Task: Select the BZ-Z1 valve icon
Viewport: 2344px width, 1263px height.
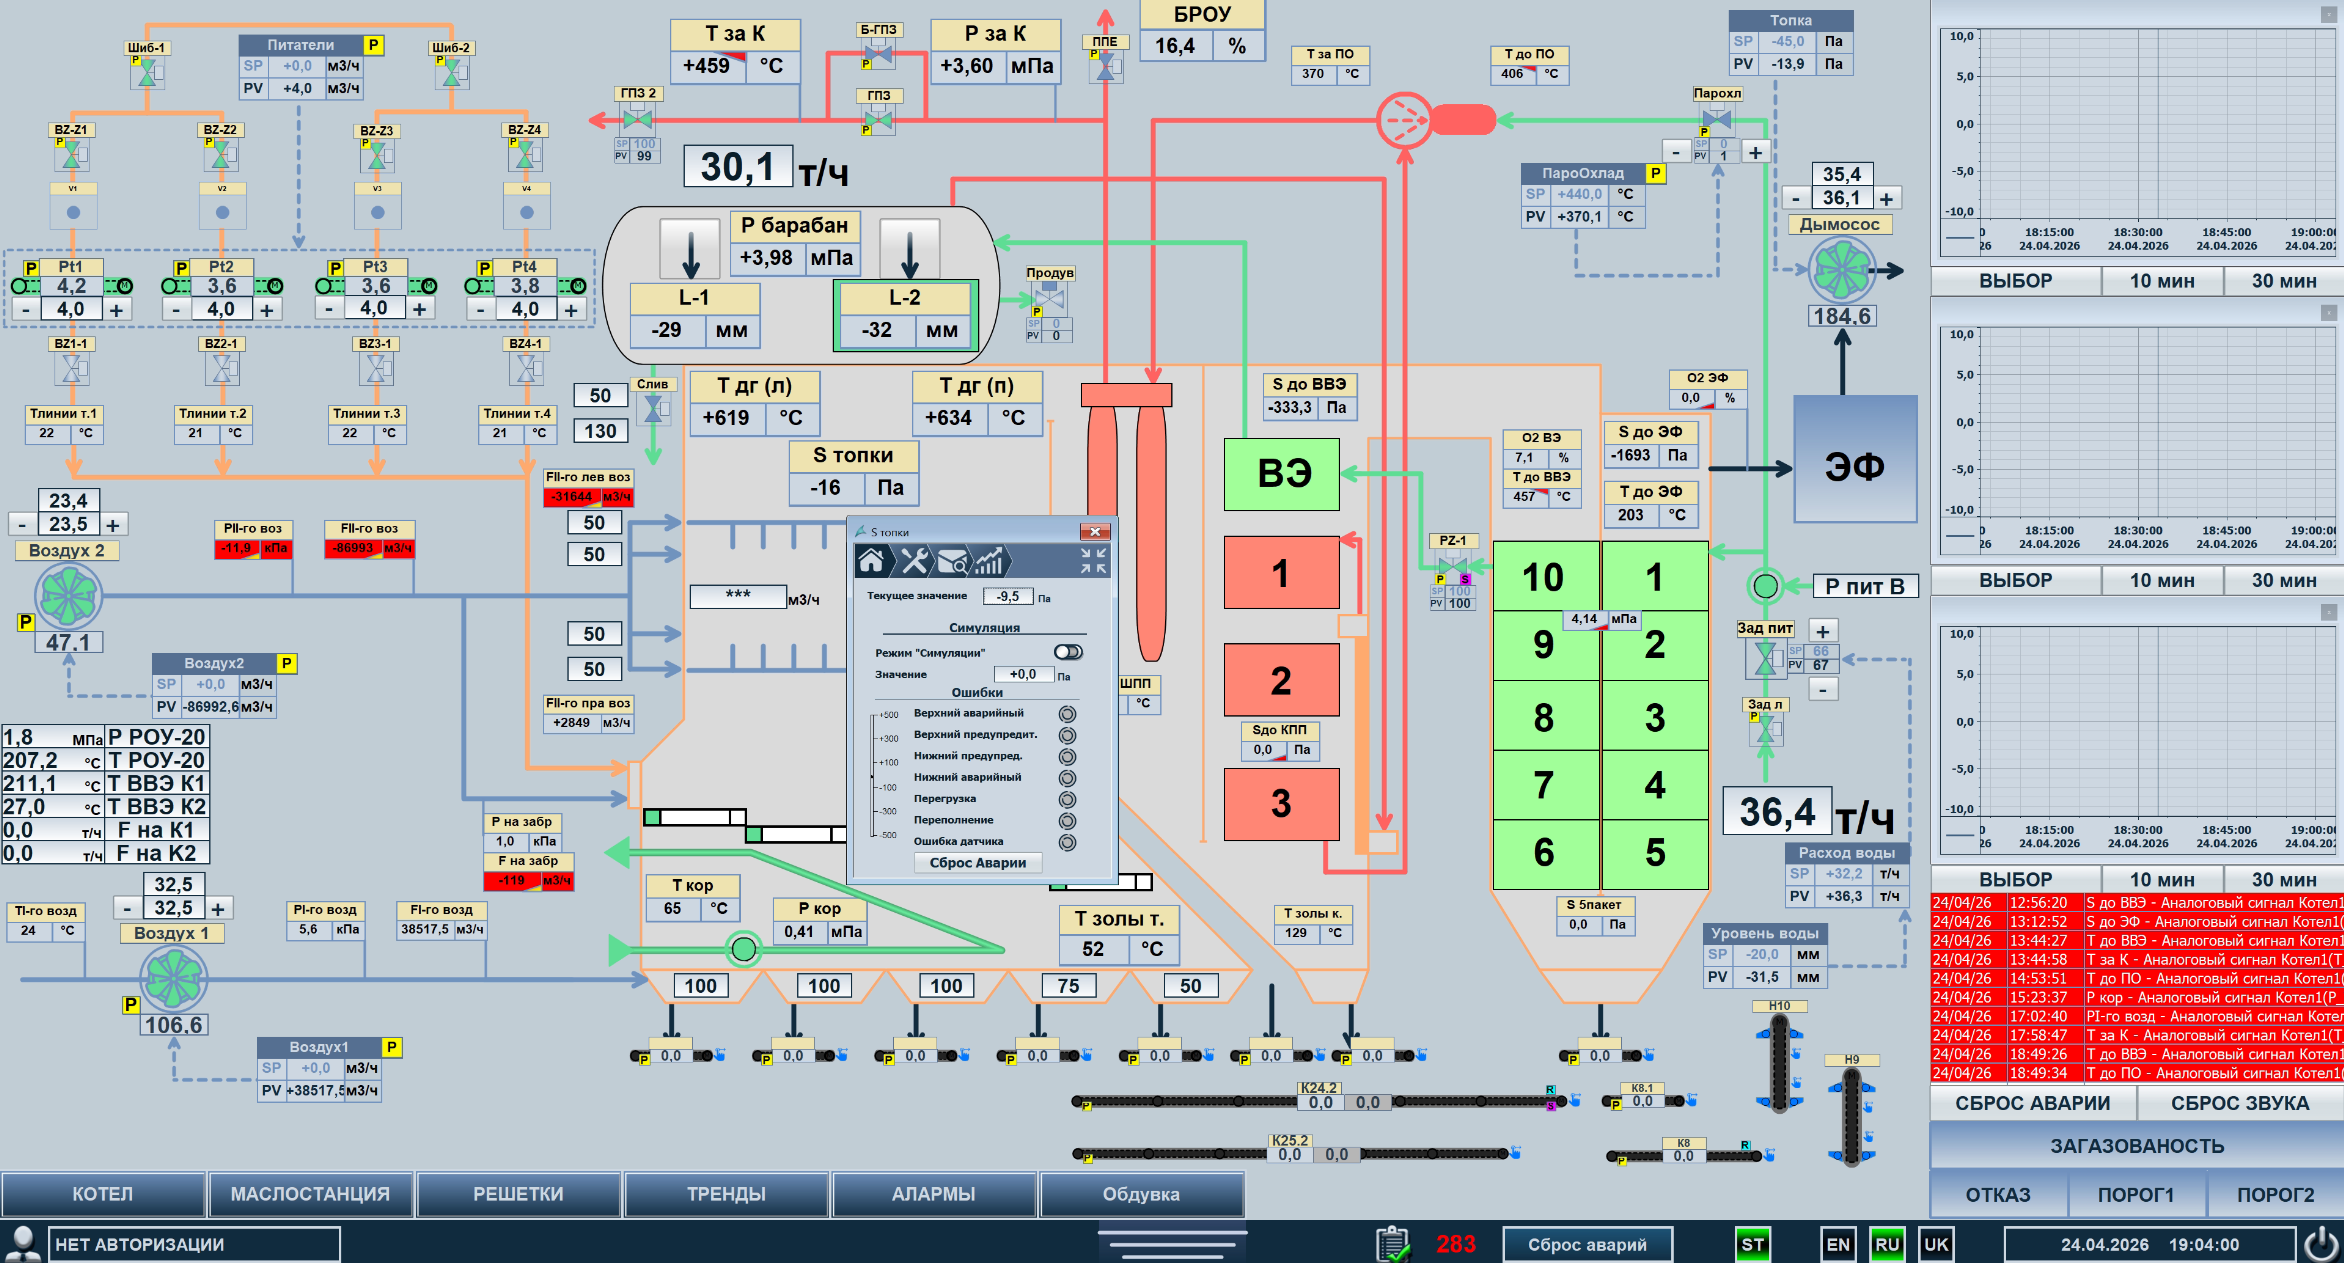Action: pyautogui.click(x=71, y=155)
